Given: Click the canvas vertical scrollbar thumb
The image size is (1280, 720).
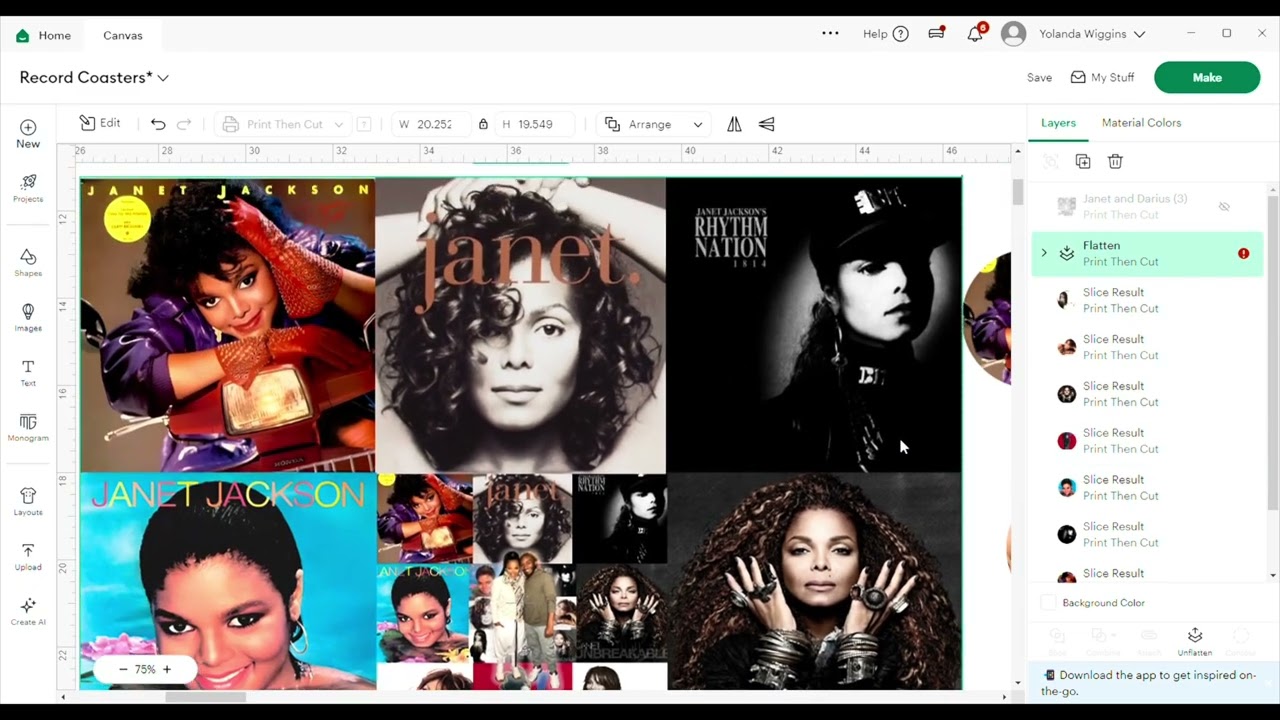Looking at the screenshot, I should (1018, 192).
